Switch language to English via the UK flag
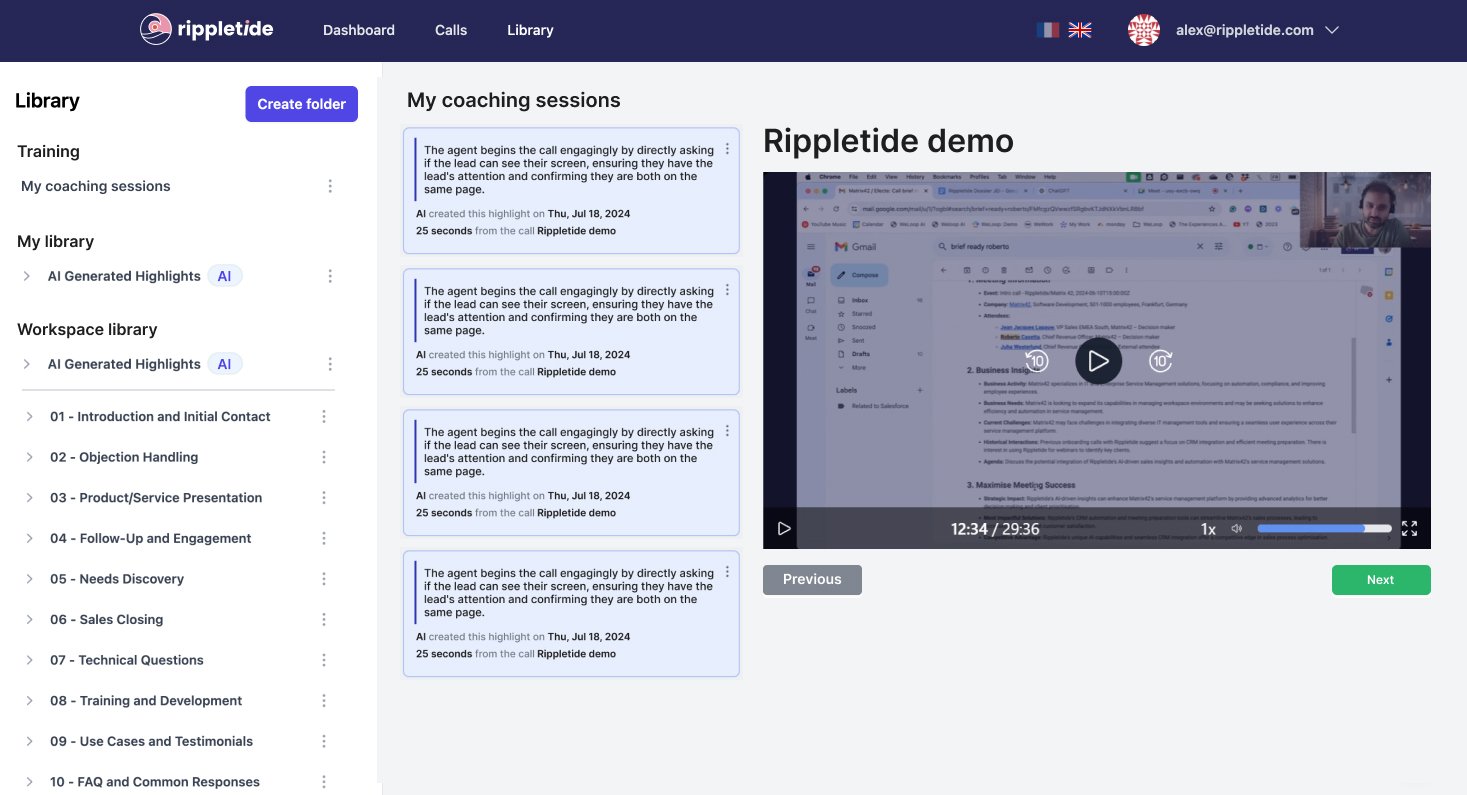The image size is (1467, 795). (x=1080, y=30)
